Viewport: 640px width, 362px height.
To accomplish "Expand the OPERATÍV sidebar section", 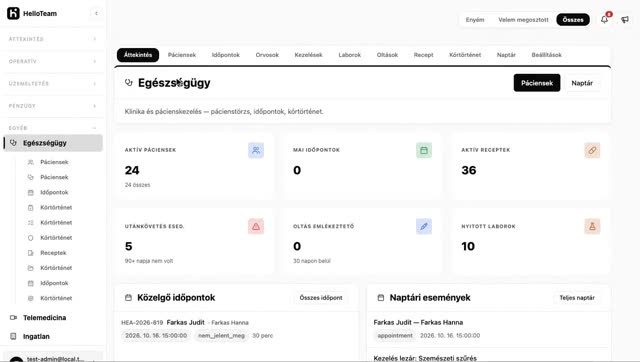I will tap(52, 61).
